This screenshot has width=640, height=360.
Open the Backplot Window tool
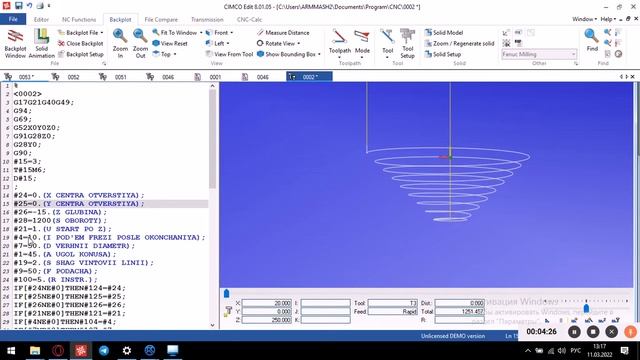point(15,43)
